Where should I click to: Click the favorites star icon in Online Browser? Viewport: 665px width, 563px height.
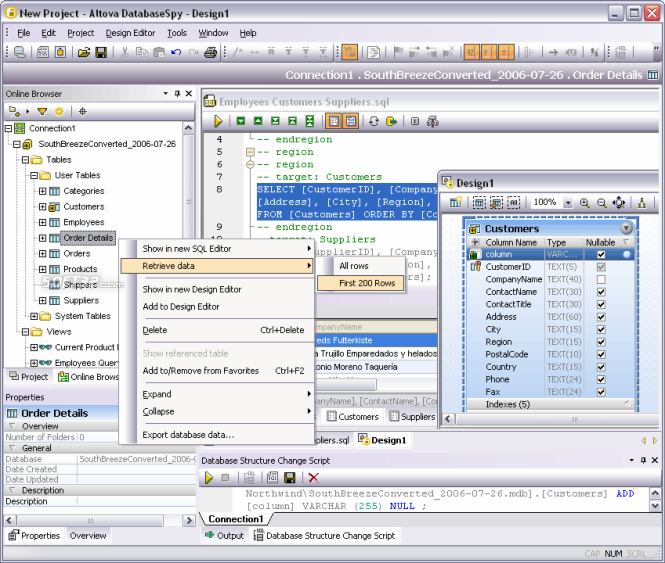pyautogui.click(x=59, y=112)
